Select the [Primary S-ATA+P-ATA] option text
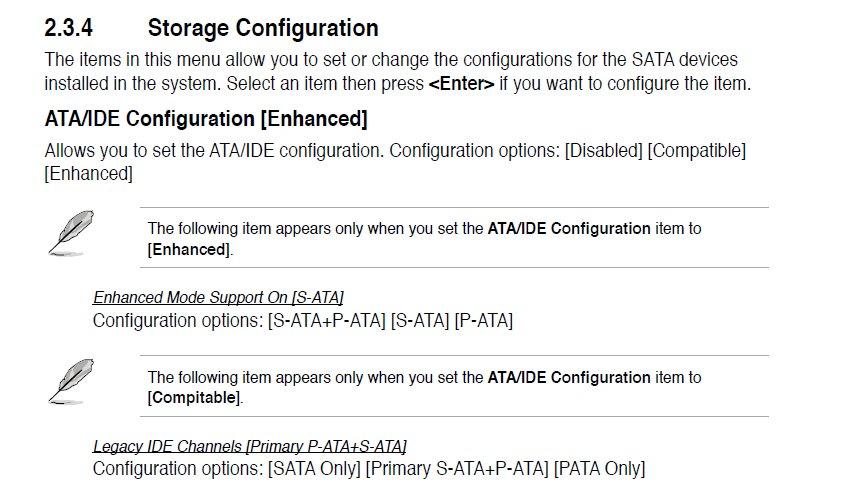The height and width of the screenshot is (504, 854). coord(457,469)
